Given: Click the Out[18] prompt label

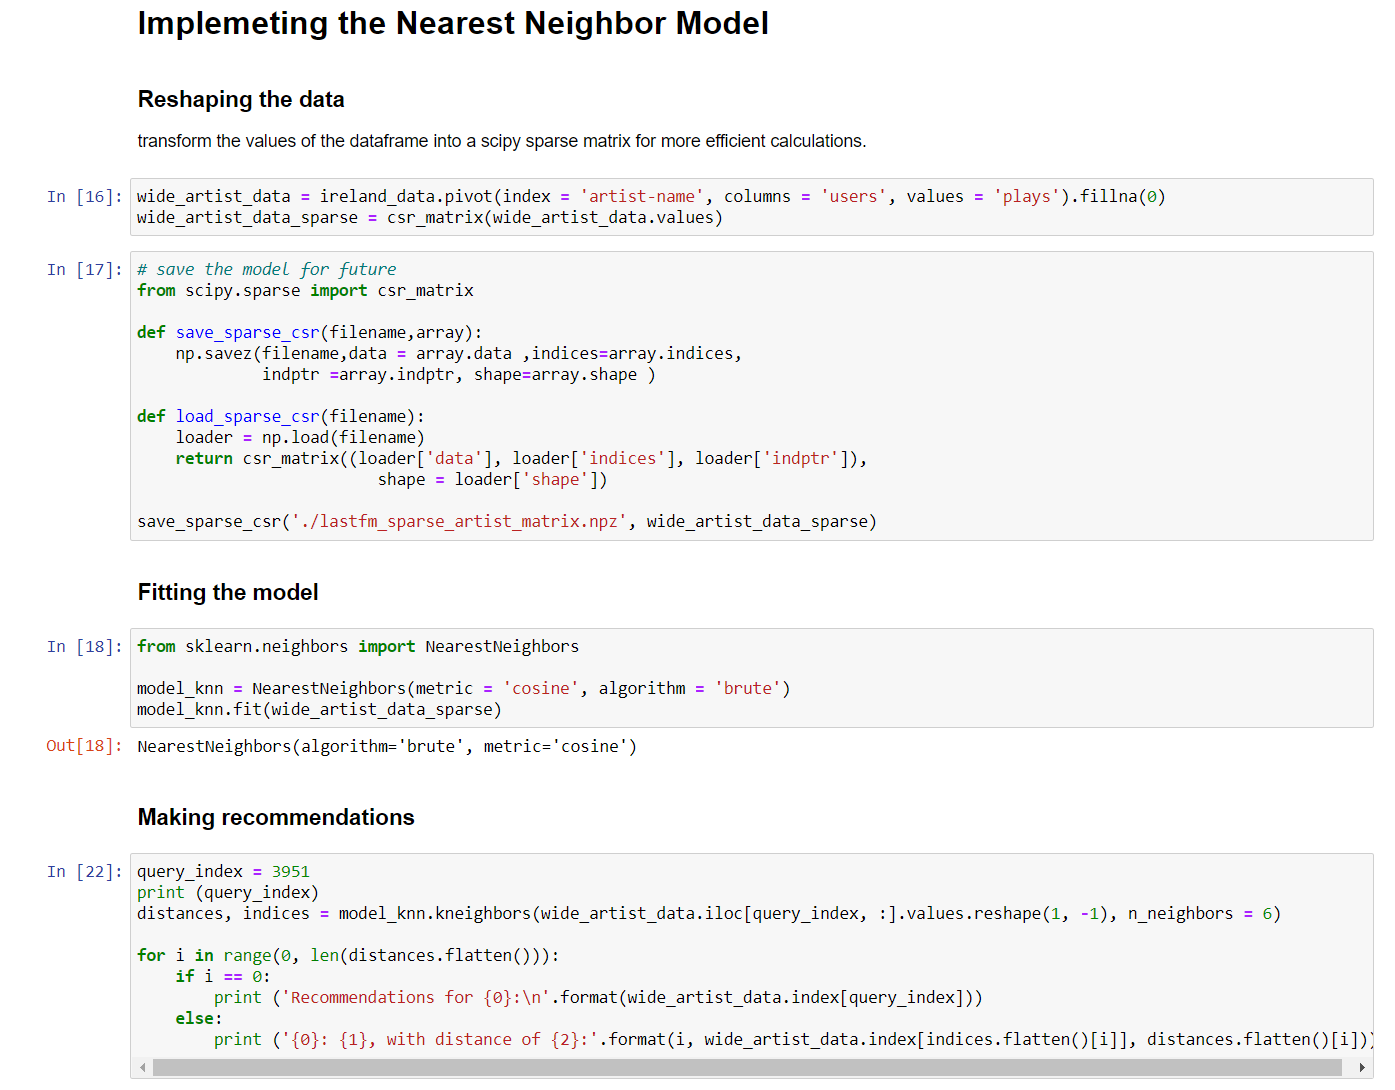Looking at the screenshot, I should pos(84,746).
